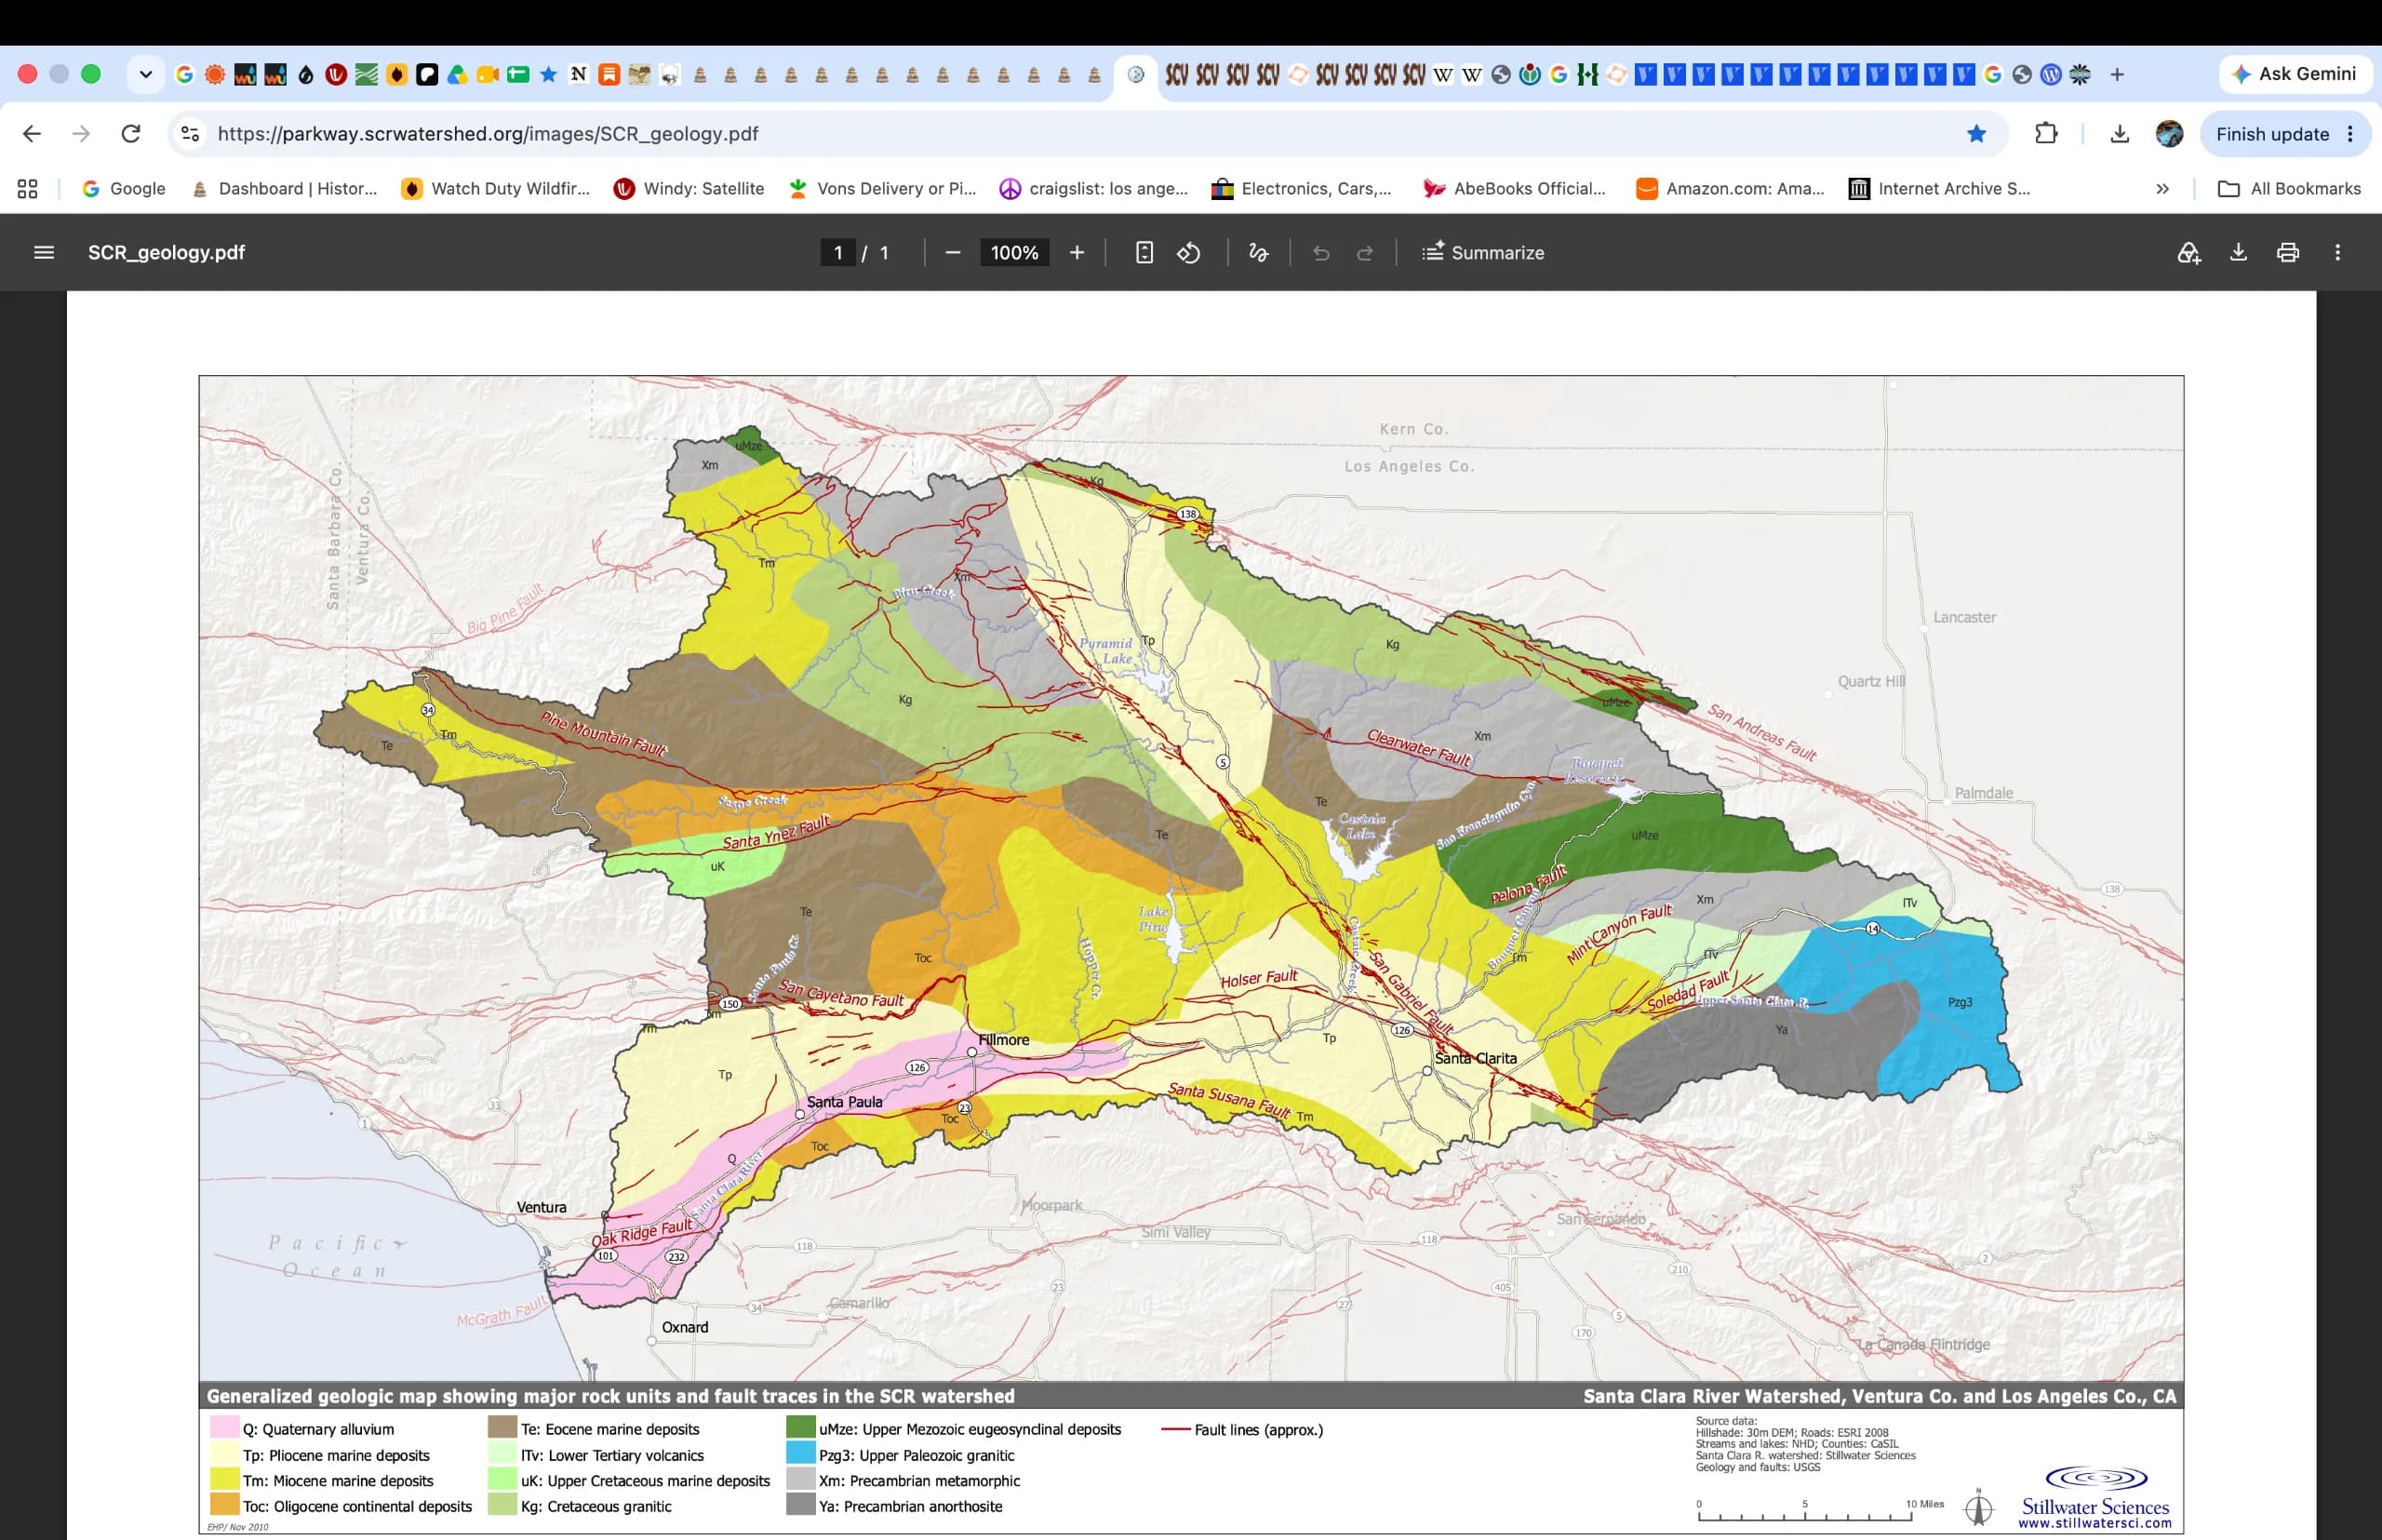
Task: Zoom in the PDF with plus icon
Action: pos(1077,252)
